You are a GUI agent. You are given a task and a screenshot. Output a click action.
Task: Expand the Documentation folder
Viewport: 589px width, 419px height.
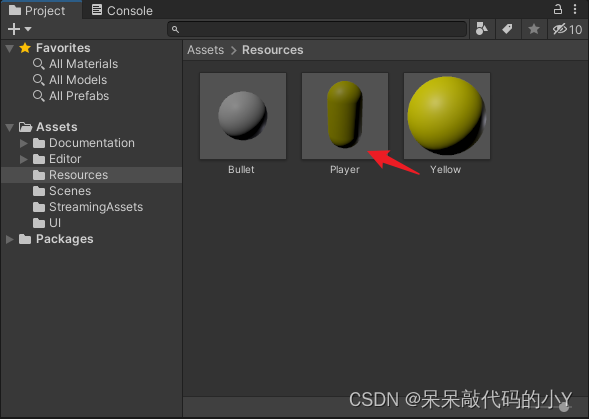(x=23, y=143)
